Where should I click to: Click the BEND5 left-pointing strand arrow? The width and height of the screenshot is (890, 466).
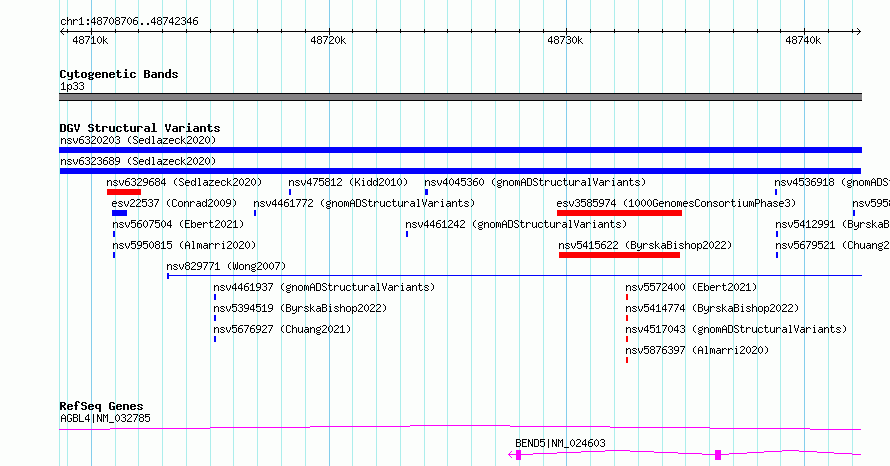point(511,455)
